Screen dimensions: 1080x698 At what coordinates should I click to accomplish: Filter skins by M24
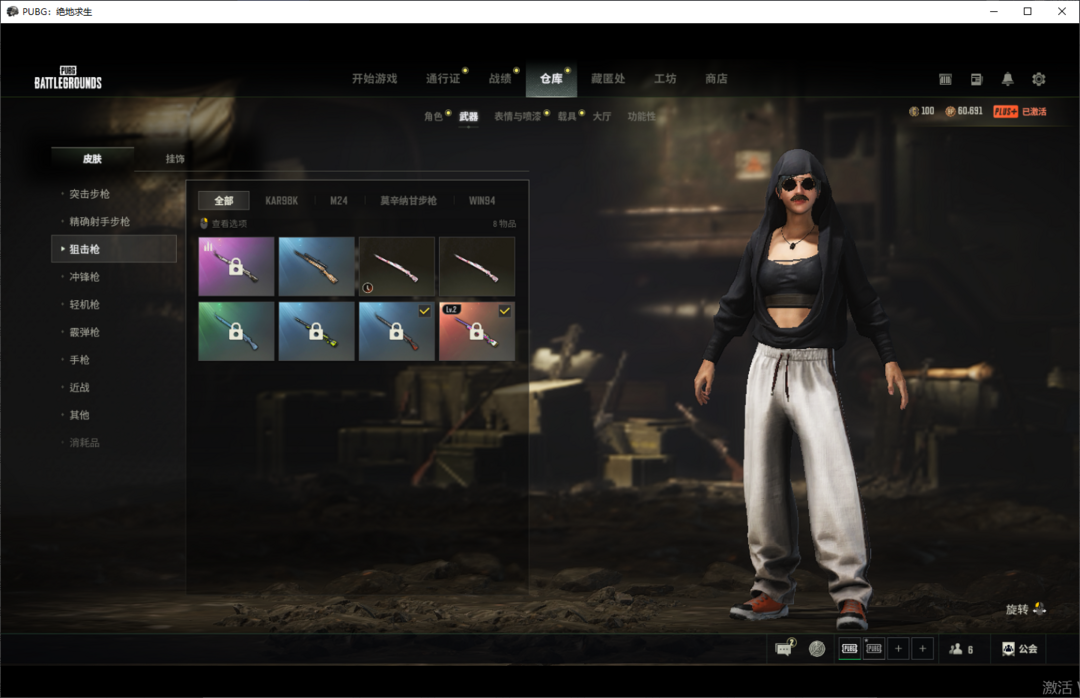coord(339,201)
